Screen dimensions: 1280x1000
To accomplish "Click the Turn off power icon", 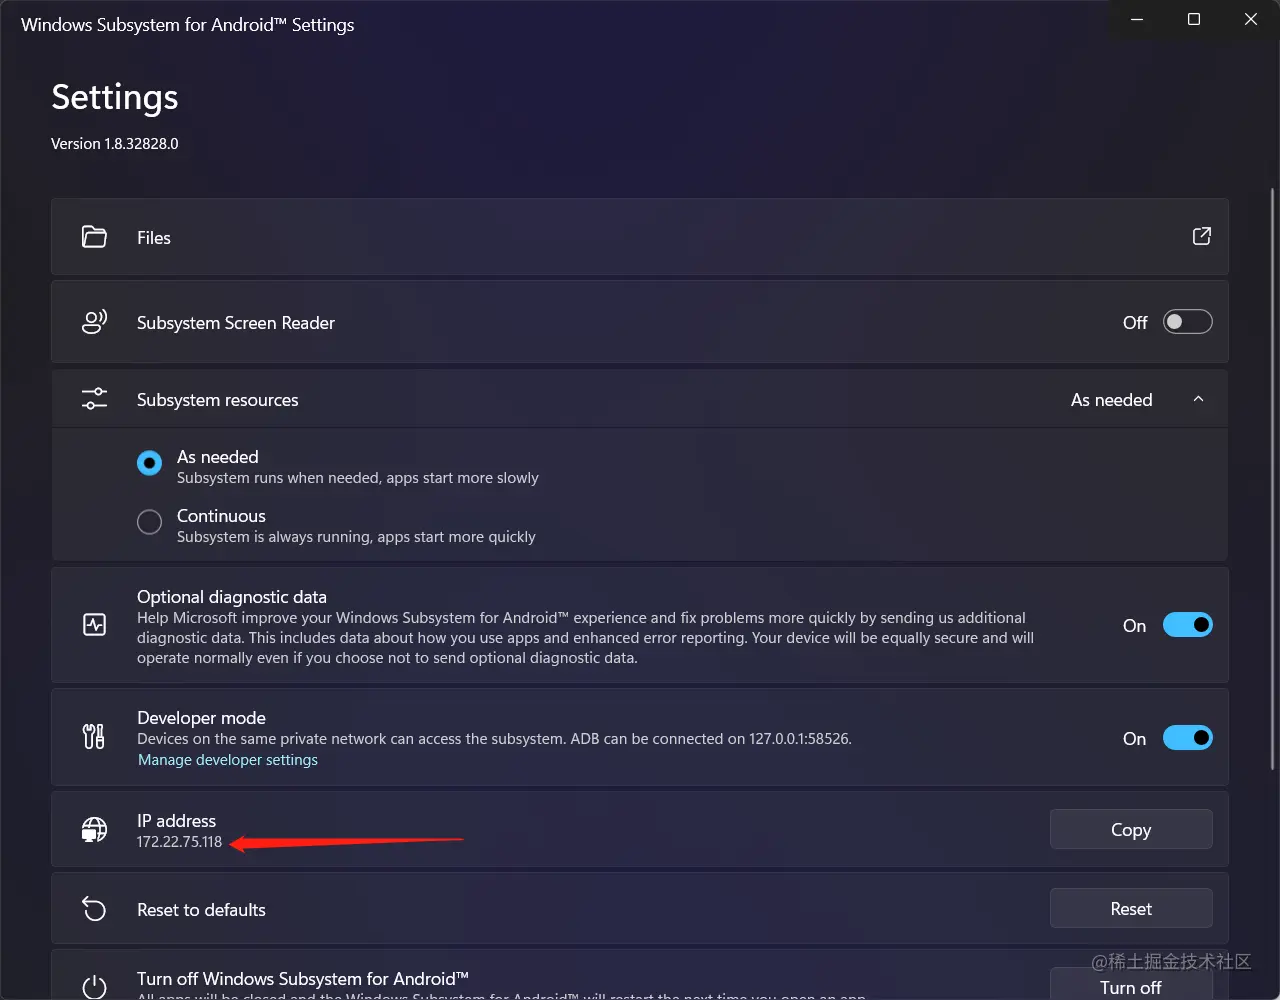I will (x=94, y=987).
